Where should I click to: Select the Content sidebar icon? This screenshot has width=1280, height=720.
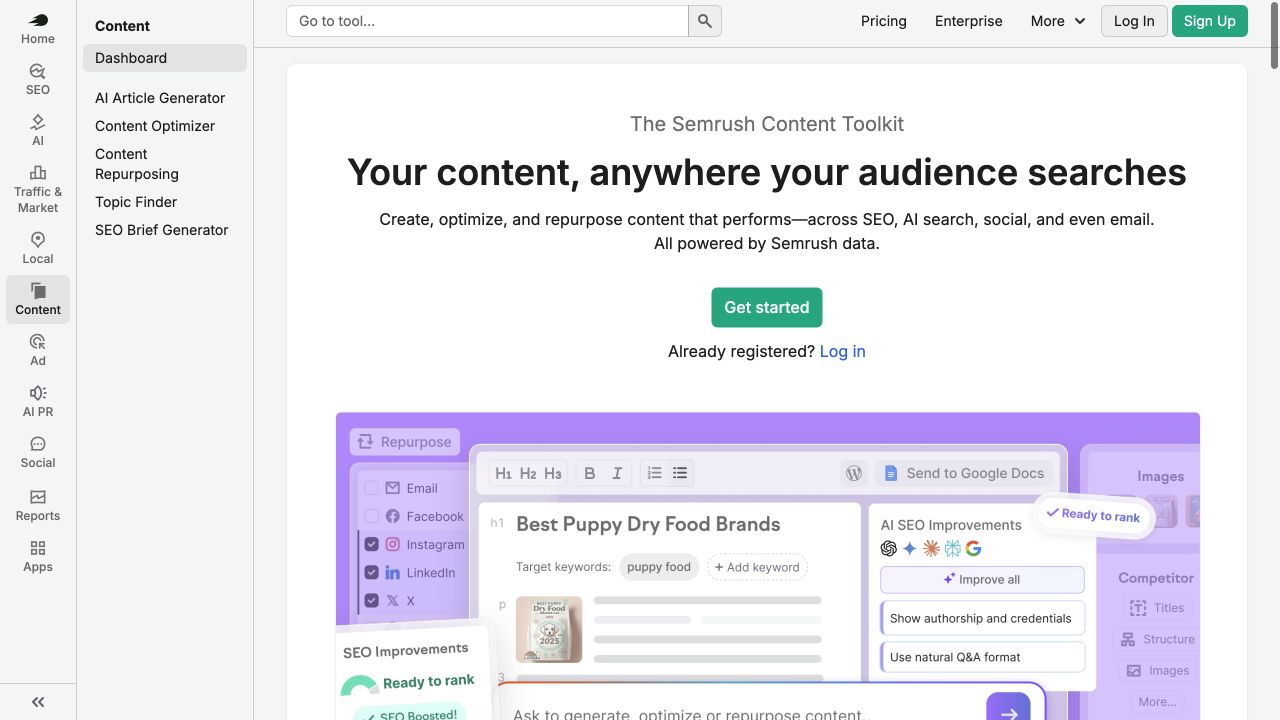pyautogui.click(x=38, y=299)
